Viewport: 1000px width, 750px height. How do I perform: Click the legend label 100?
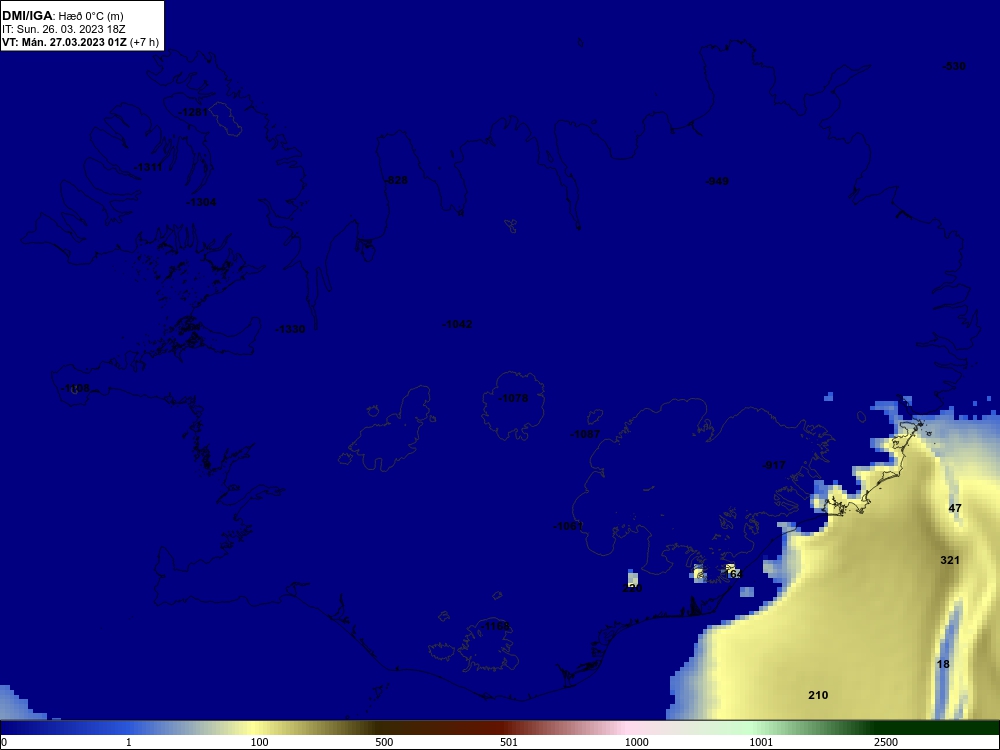click(x=260, y=742)
